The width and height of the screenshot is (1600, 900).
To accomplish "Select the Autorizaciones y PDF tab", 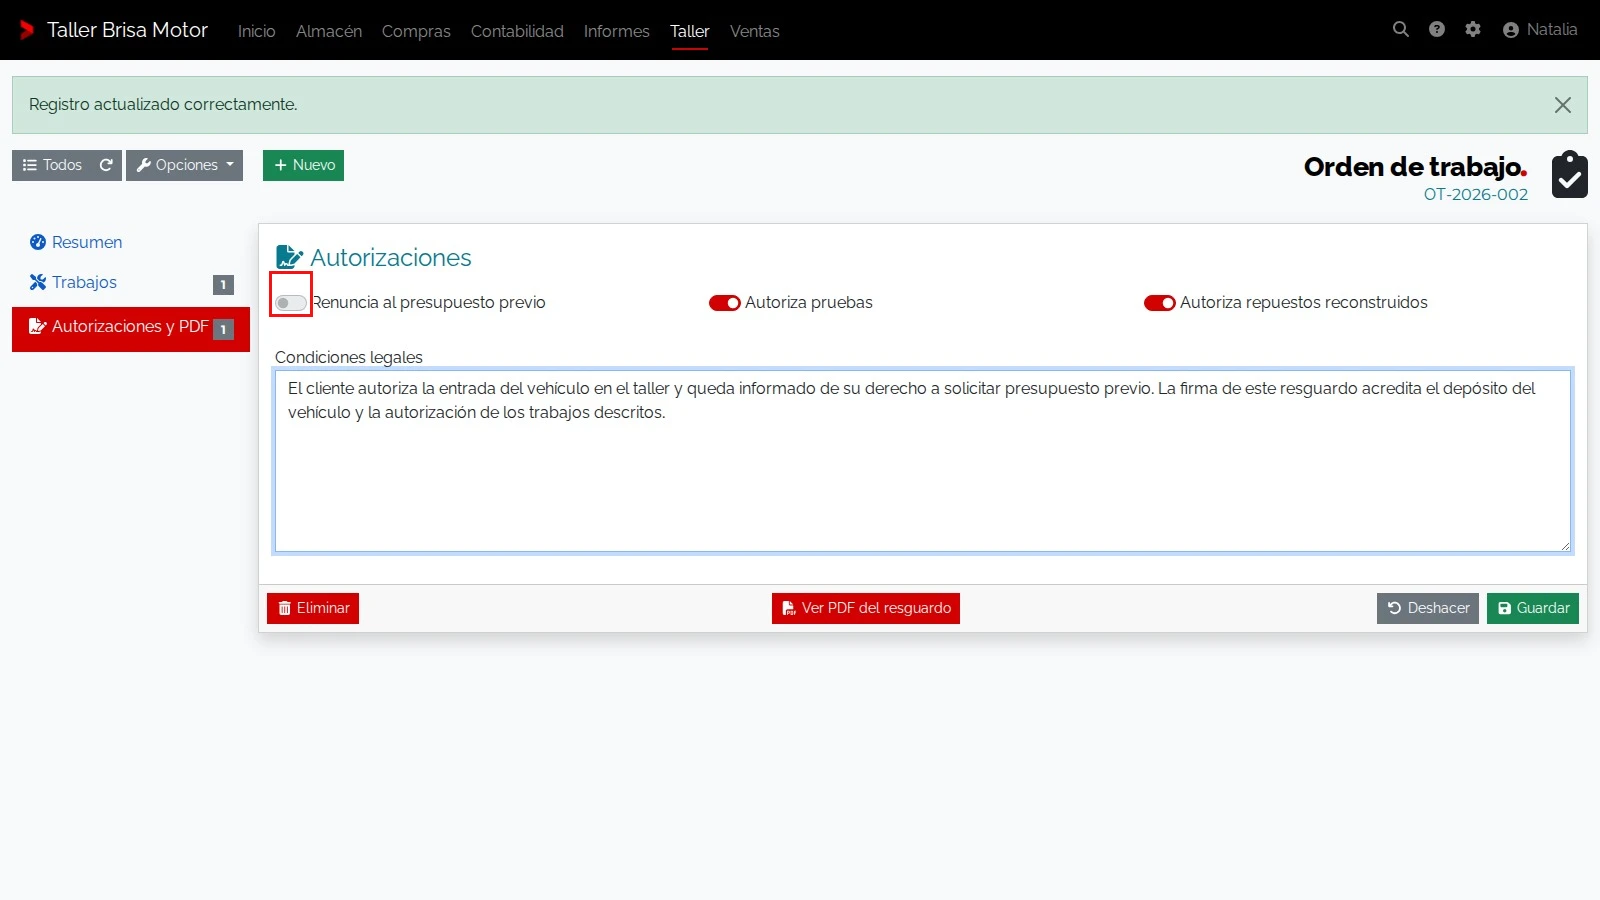I will coord(131,328).
